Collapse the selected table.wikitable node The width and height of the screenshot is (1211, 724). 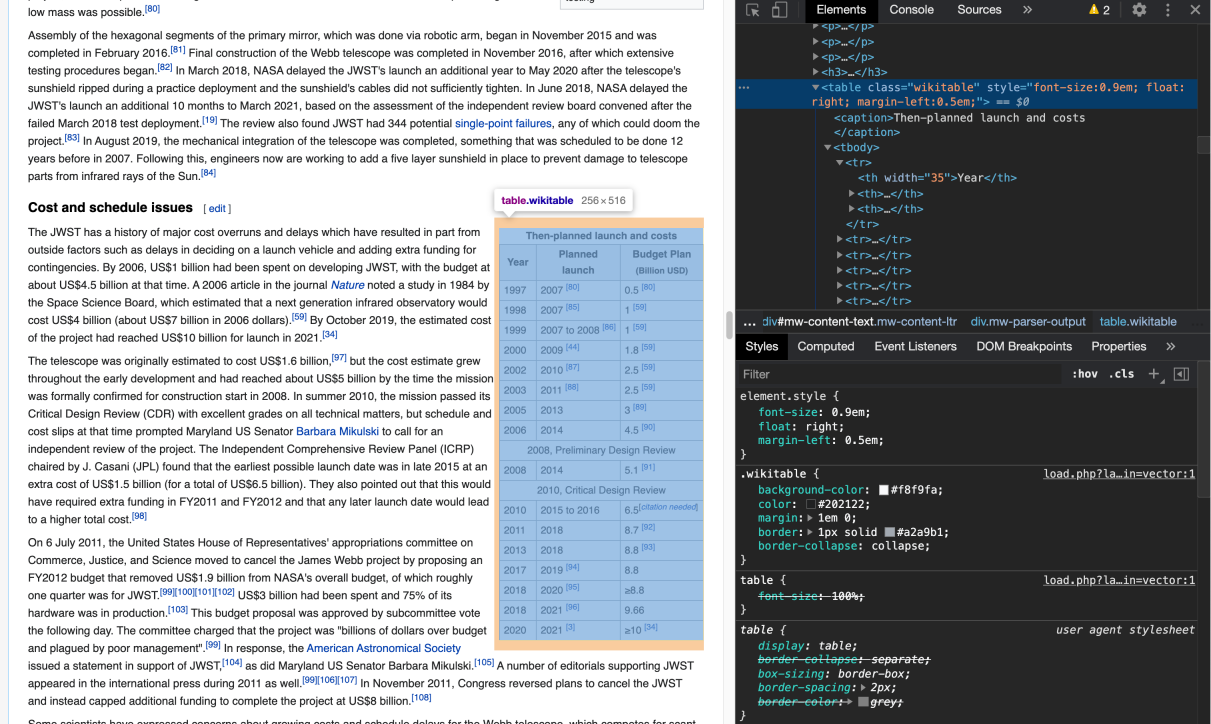[815, 87]
